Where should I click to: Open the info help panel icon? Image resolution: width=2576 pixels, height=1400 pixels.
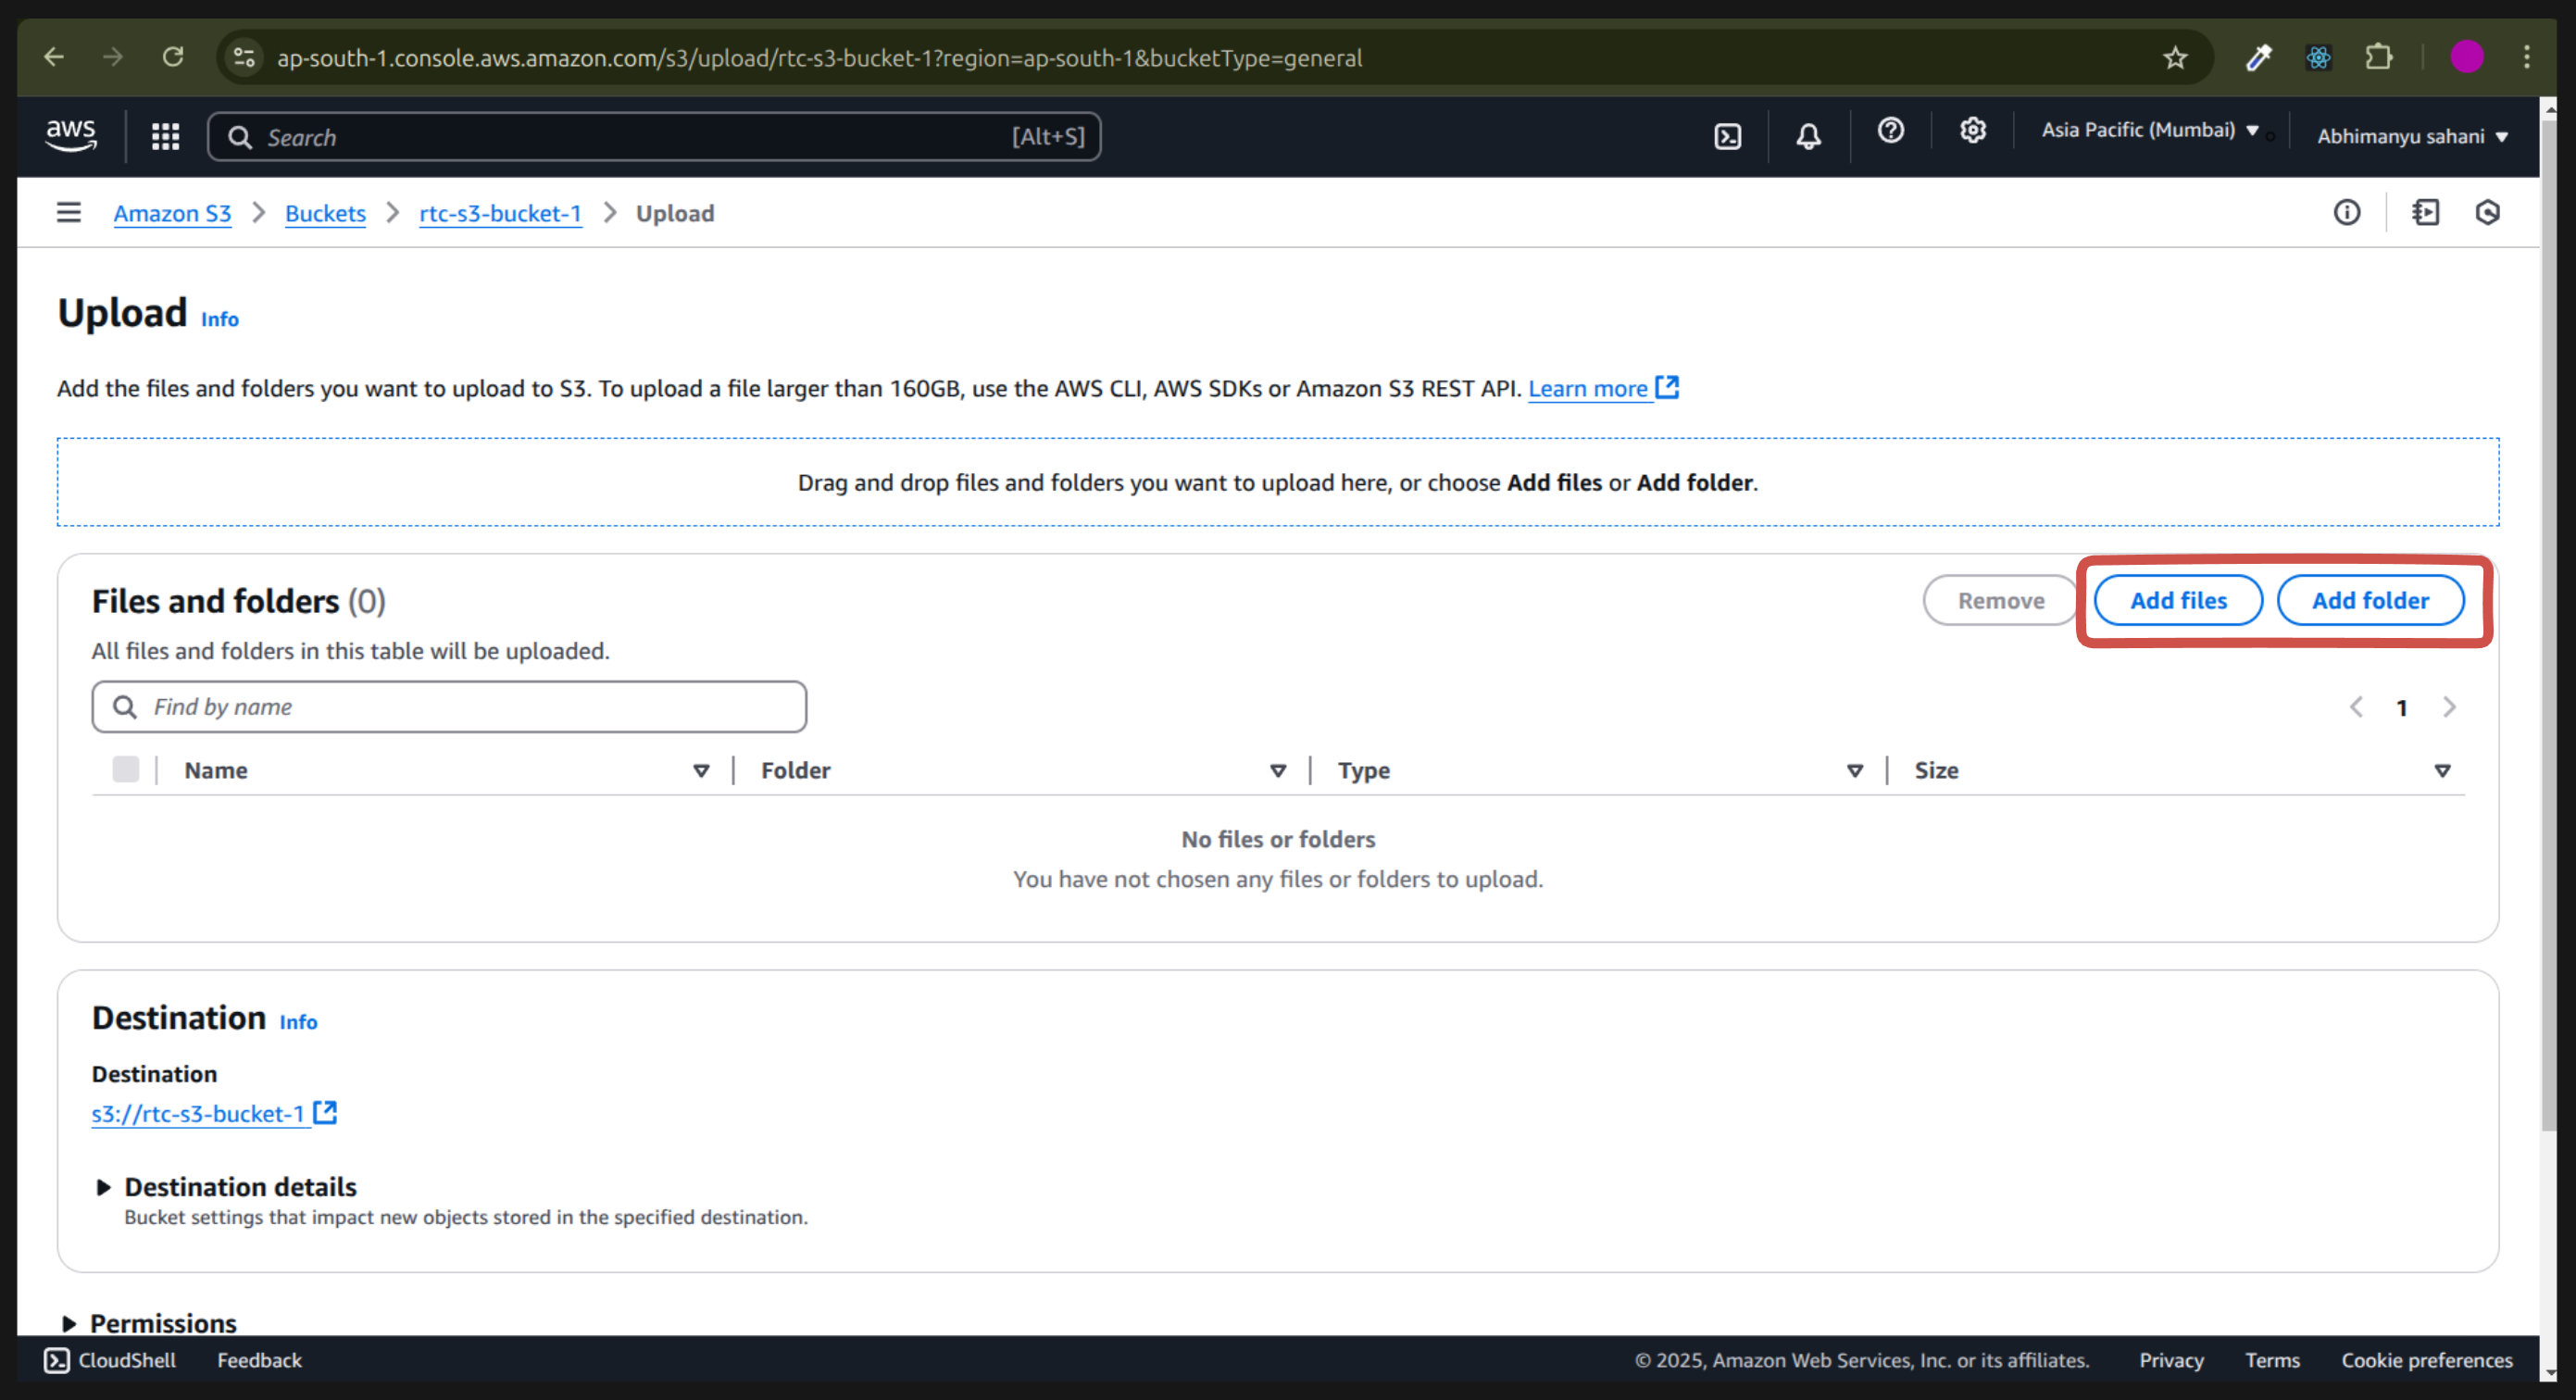(2346, 212)
